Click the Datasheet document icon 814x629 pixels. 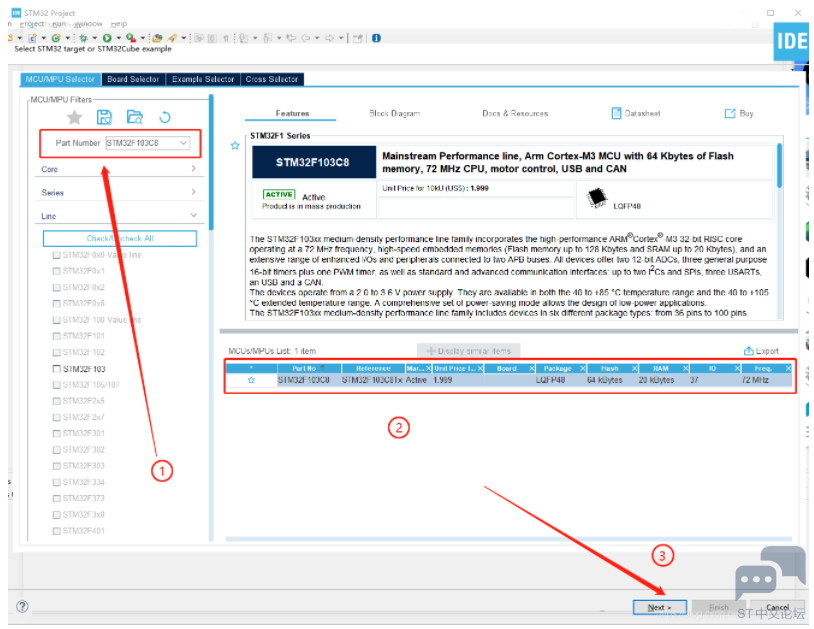616,113
